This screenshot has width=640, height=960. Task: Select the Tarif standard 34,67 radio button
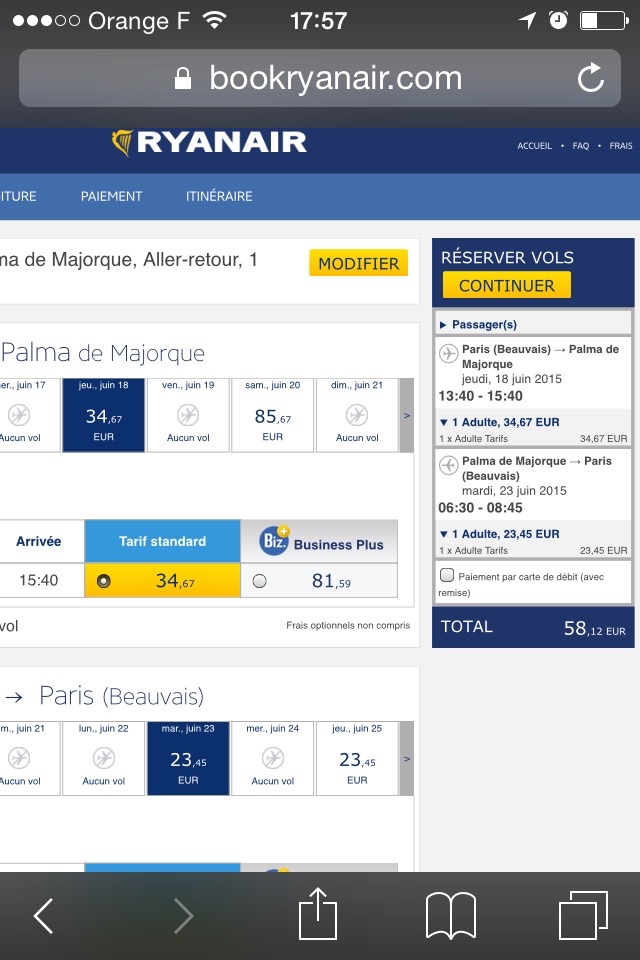(x=103, y=581)
